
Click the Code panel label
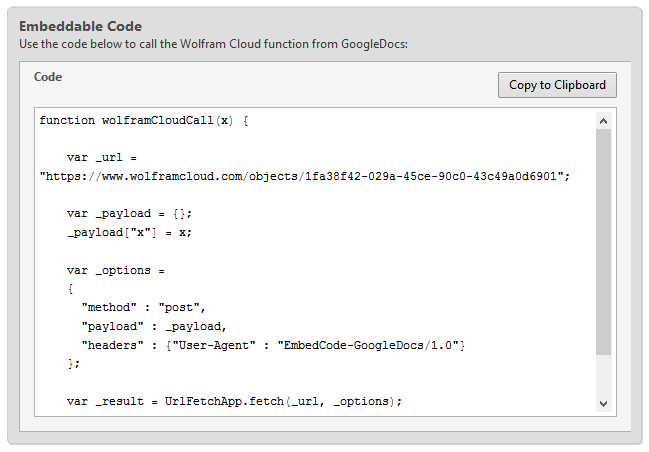pyautogui.click(x=48, y=76)
